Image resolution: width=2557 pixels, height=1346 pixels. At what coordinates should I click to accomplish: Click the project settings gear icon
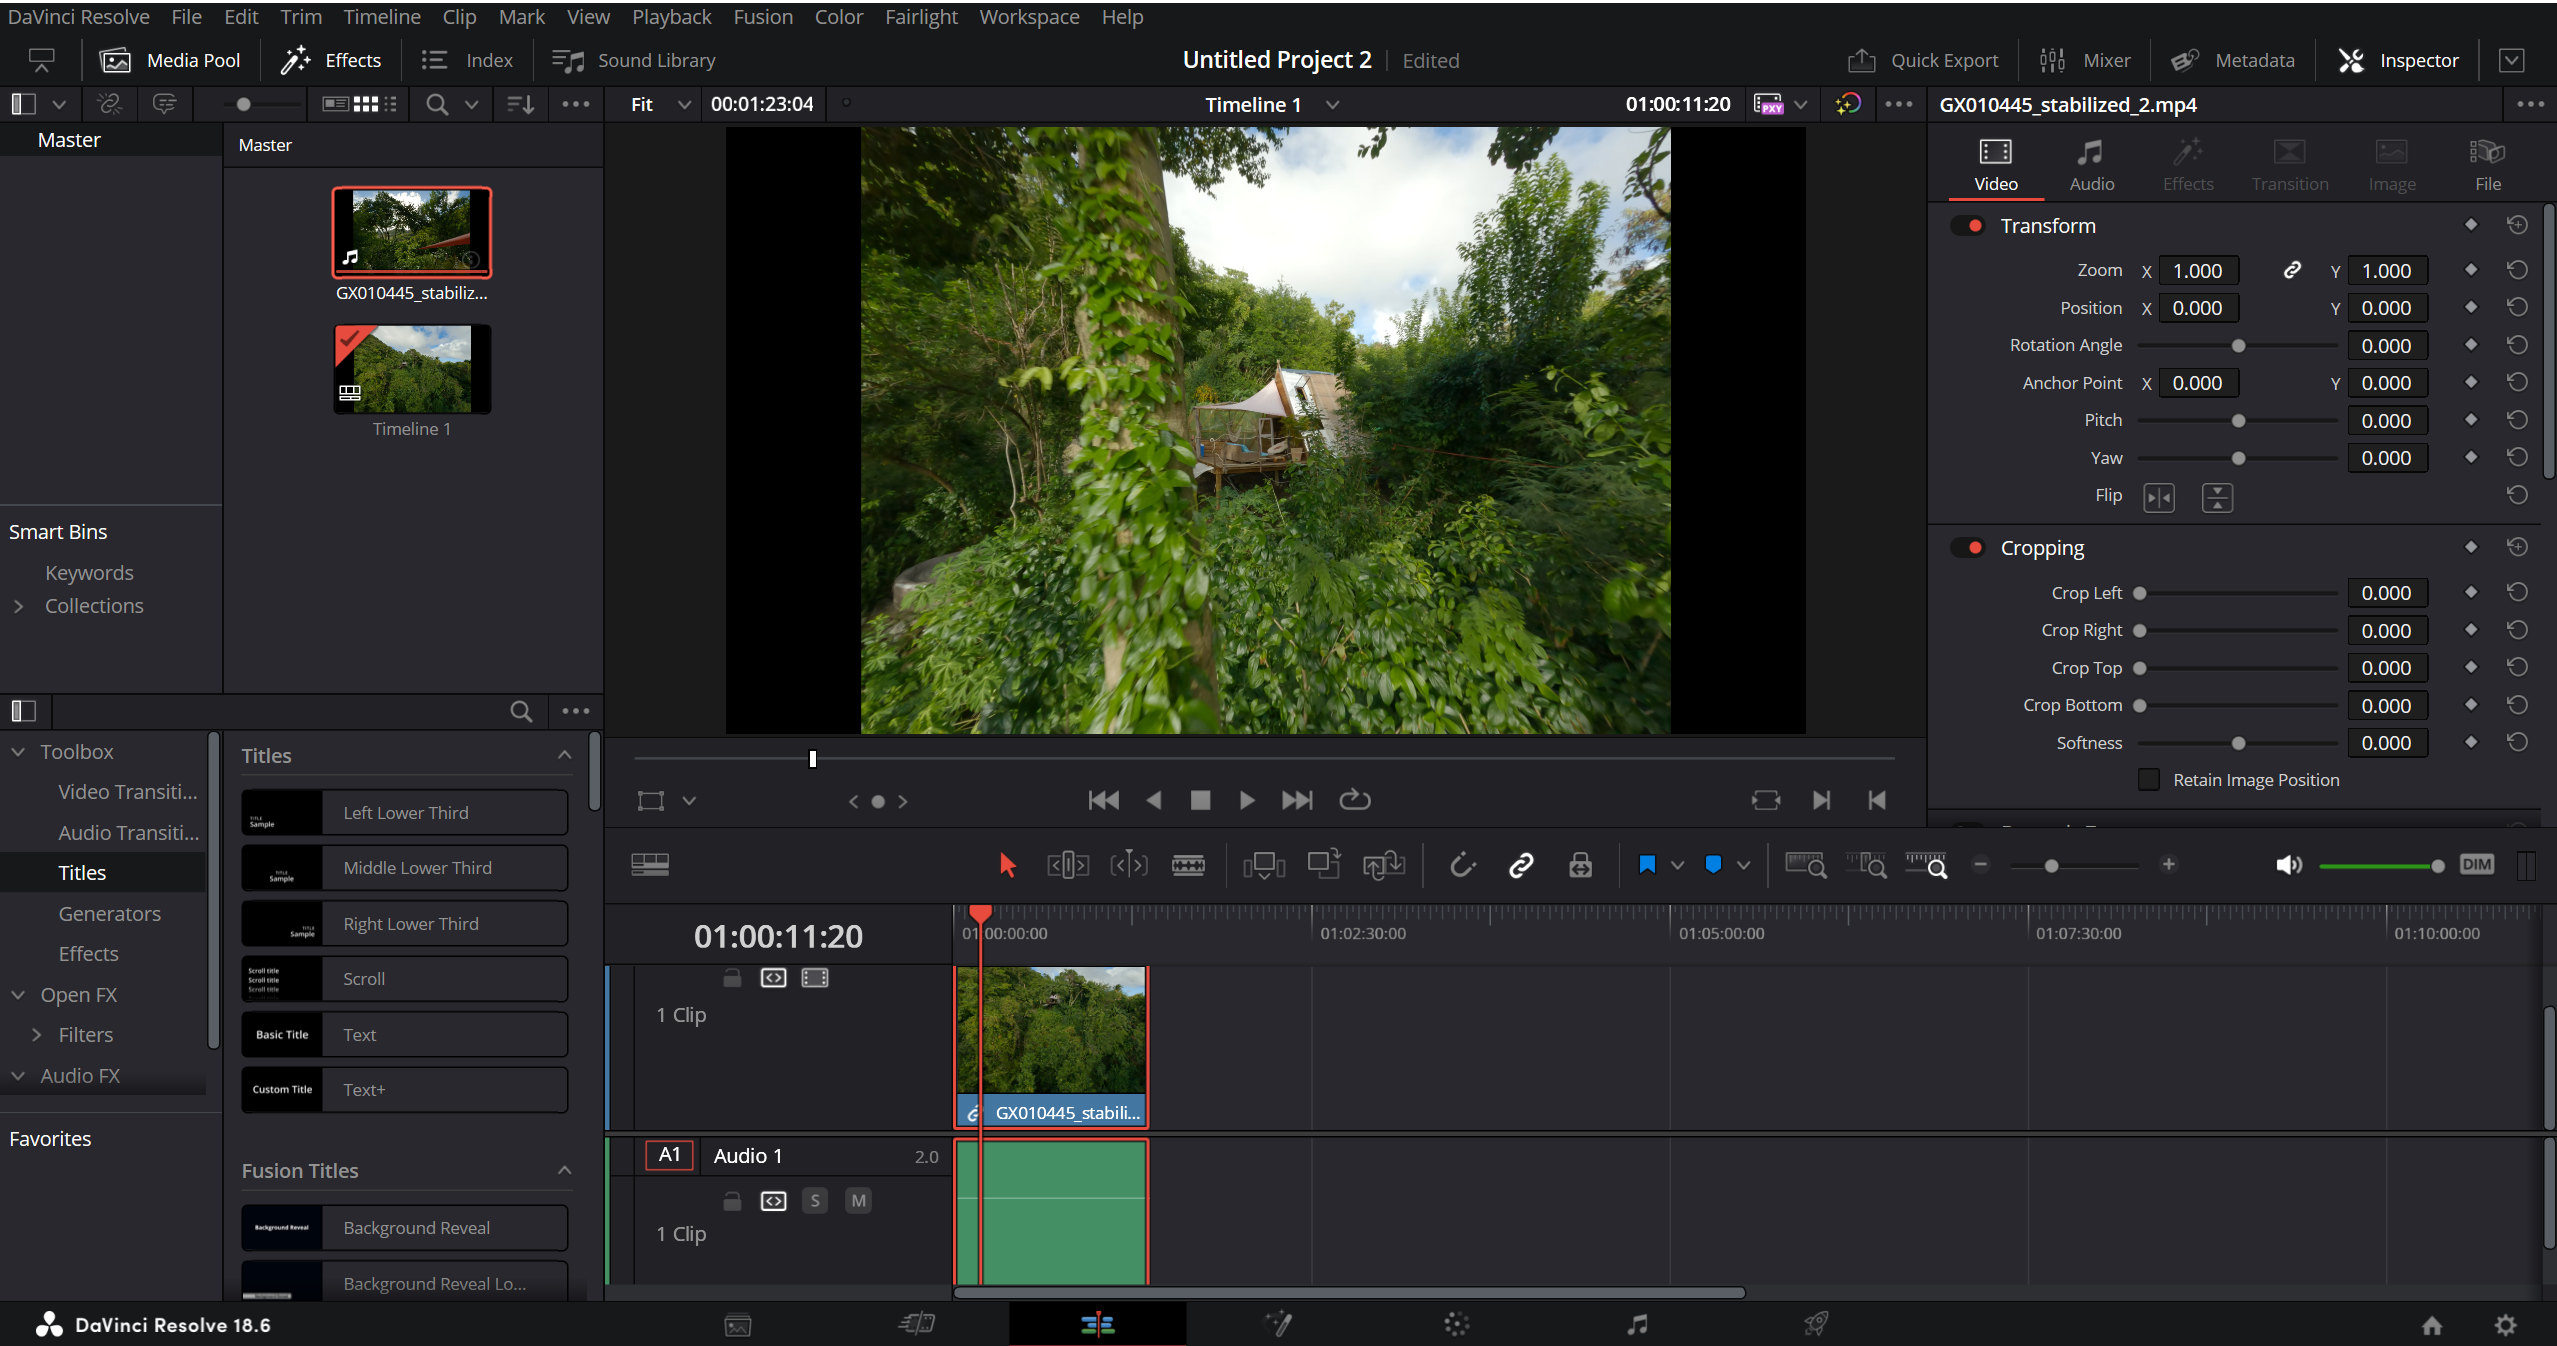pyautogui.click(x=2505, y=1325)
